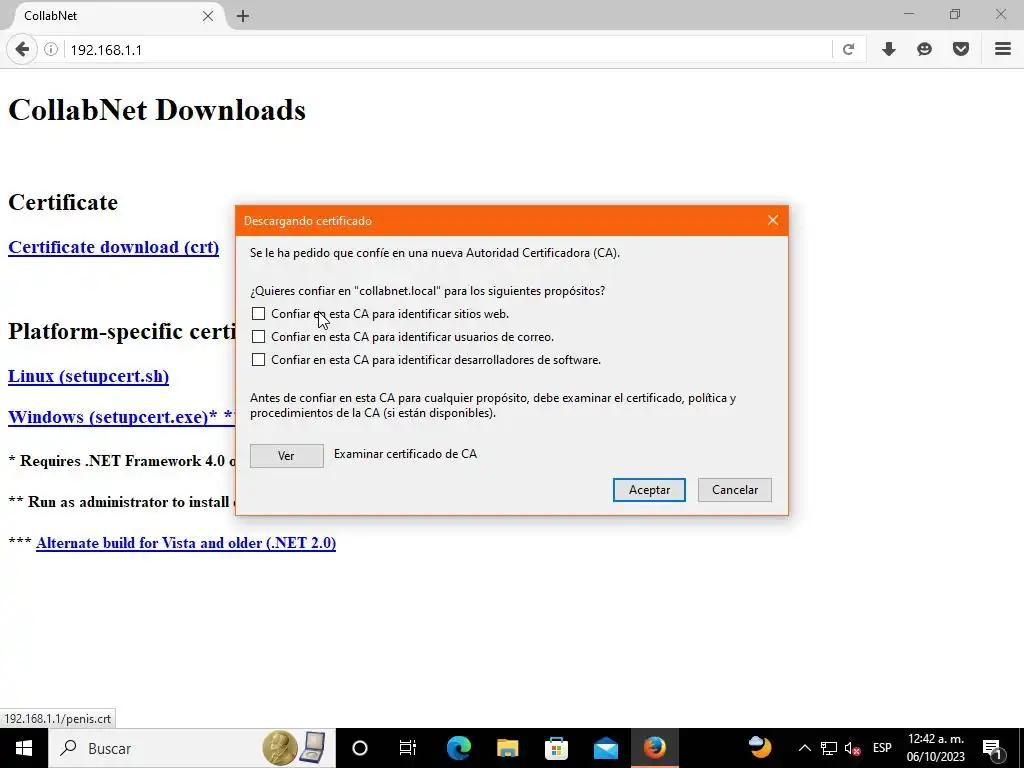Open the network icon in the system tray
Screen dimensions: 1024x768
tap(829, 748)
